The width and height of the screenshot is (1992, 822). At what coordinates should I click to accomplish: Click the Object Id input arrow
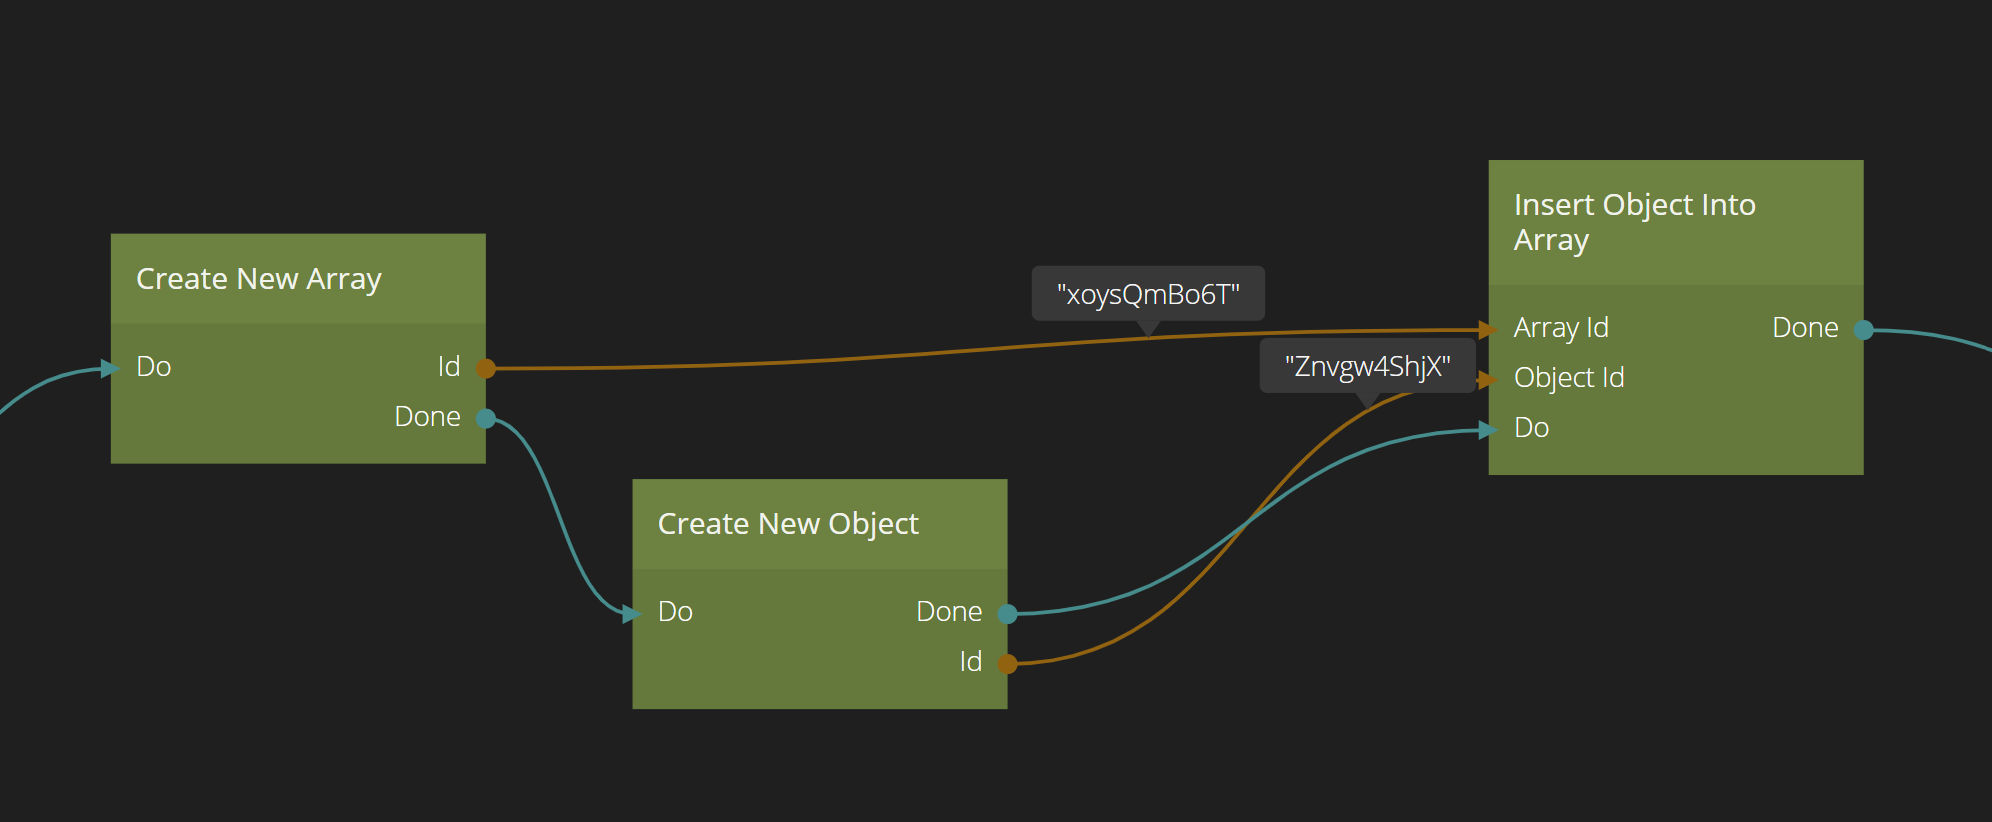coord(1489,379)
